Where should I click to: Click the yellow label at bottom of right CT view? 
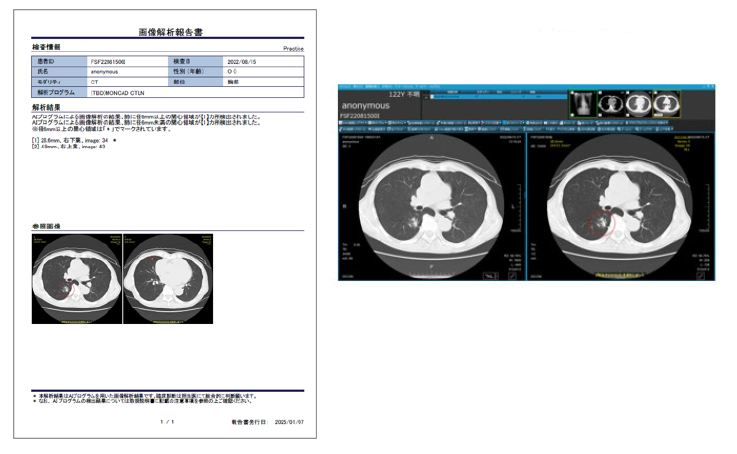tap(620, 276)
